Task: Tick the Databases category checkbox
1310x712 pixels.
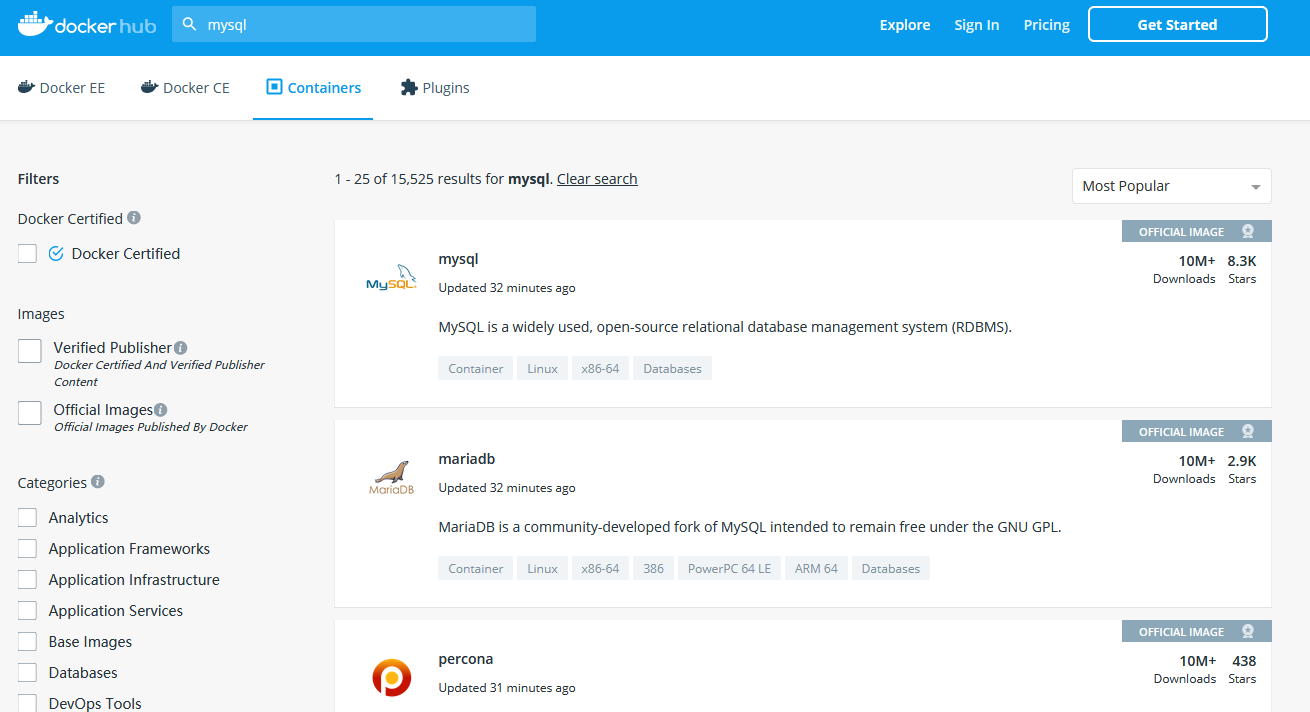Action: [28, 673]
